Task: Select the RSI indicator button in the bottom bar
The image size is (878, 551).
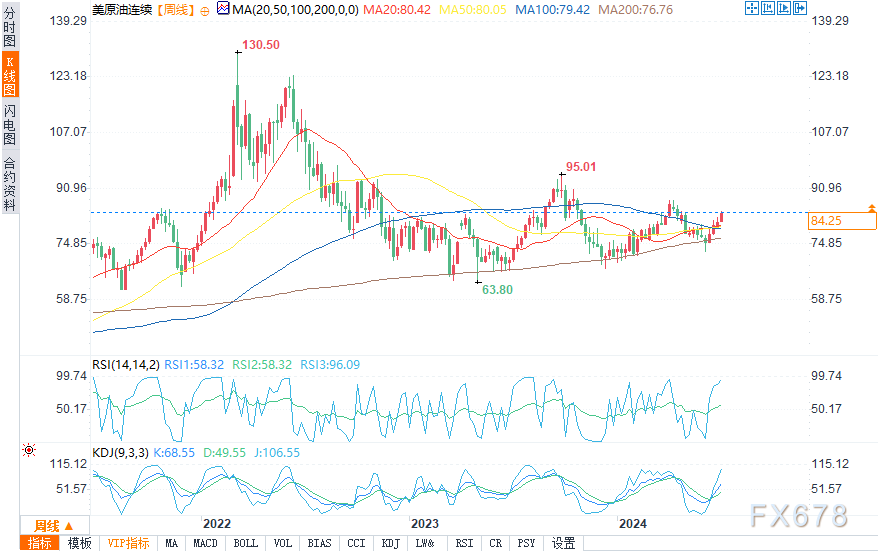Action: click(x=464, y=543)
